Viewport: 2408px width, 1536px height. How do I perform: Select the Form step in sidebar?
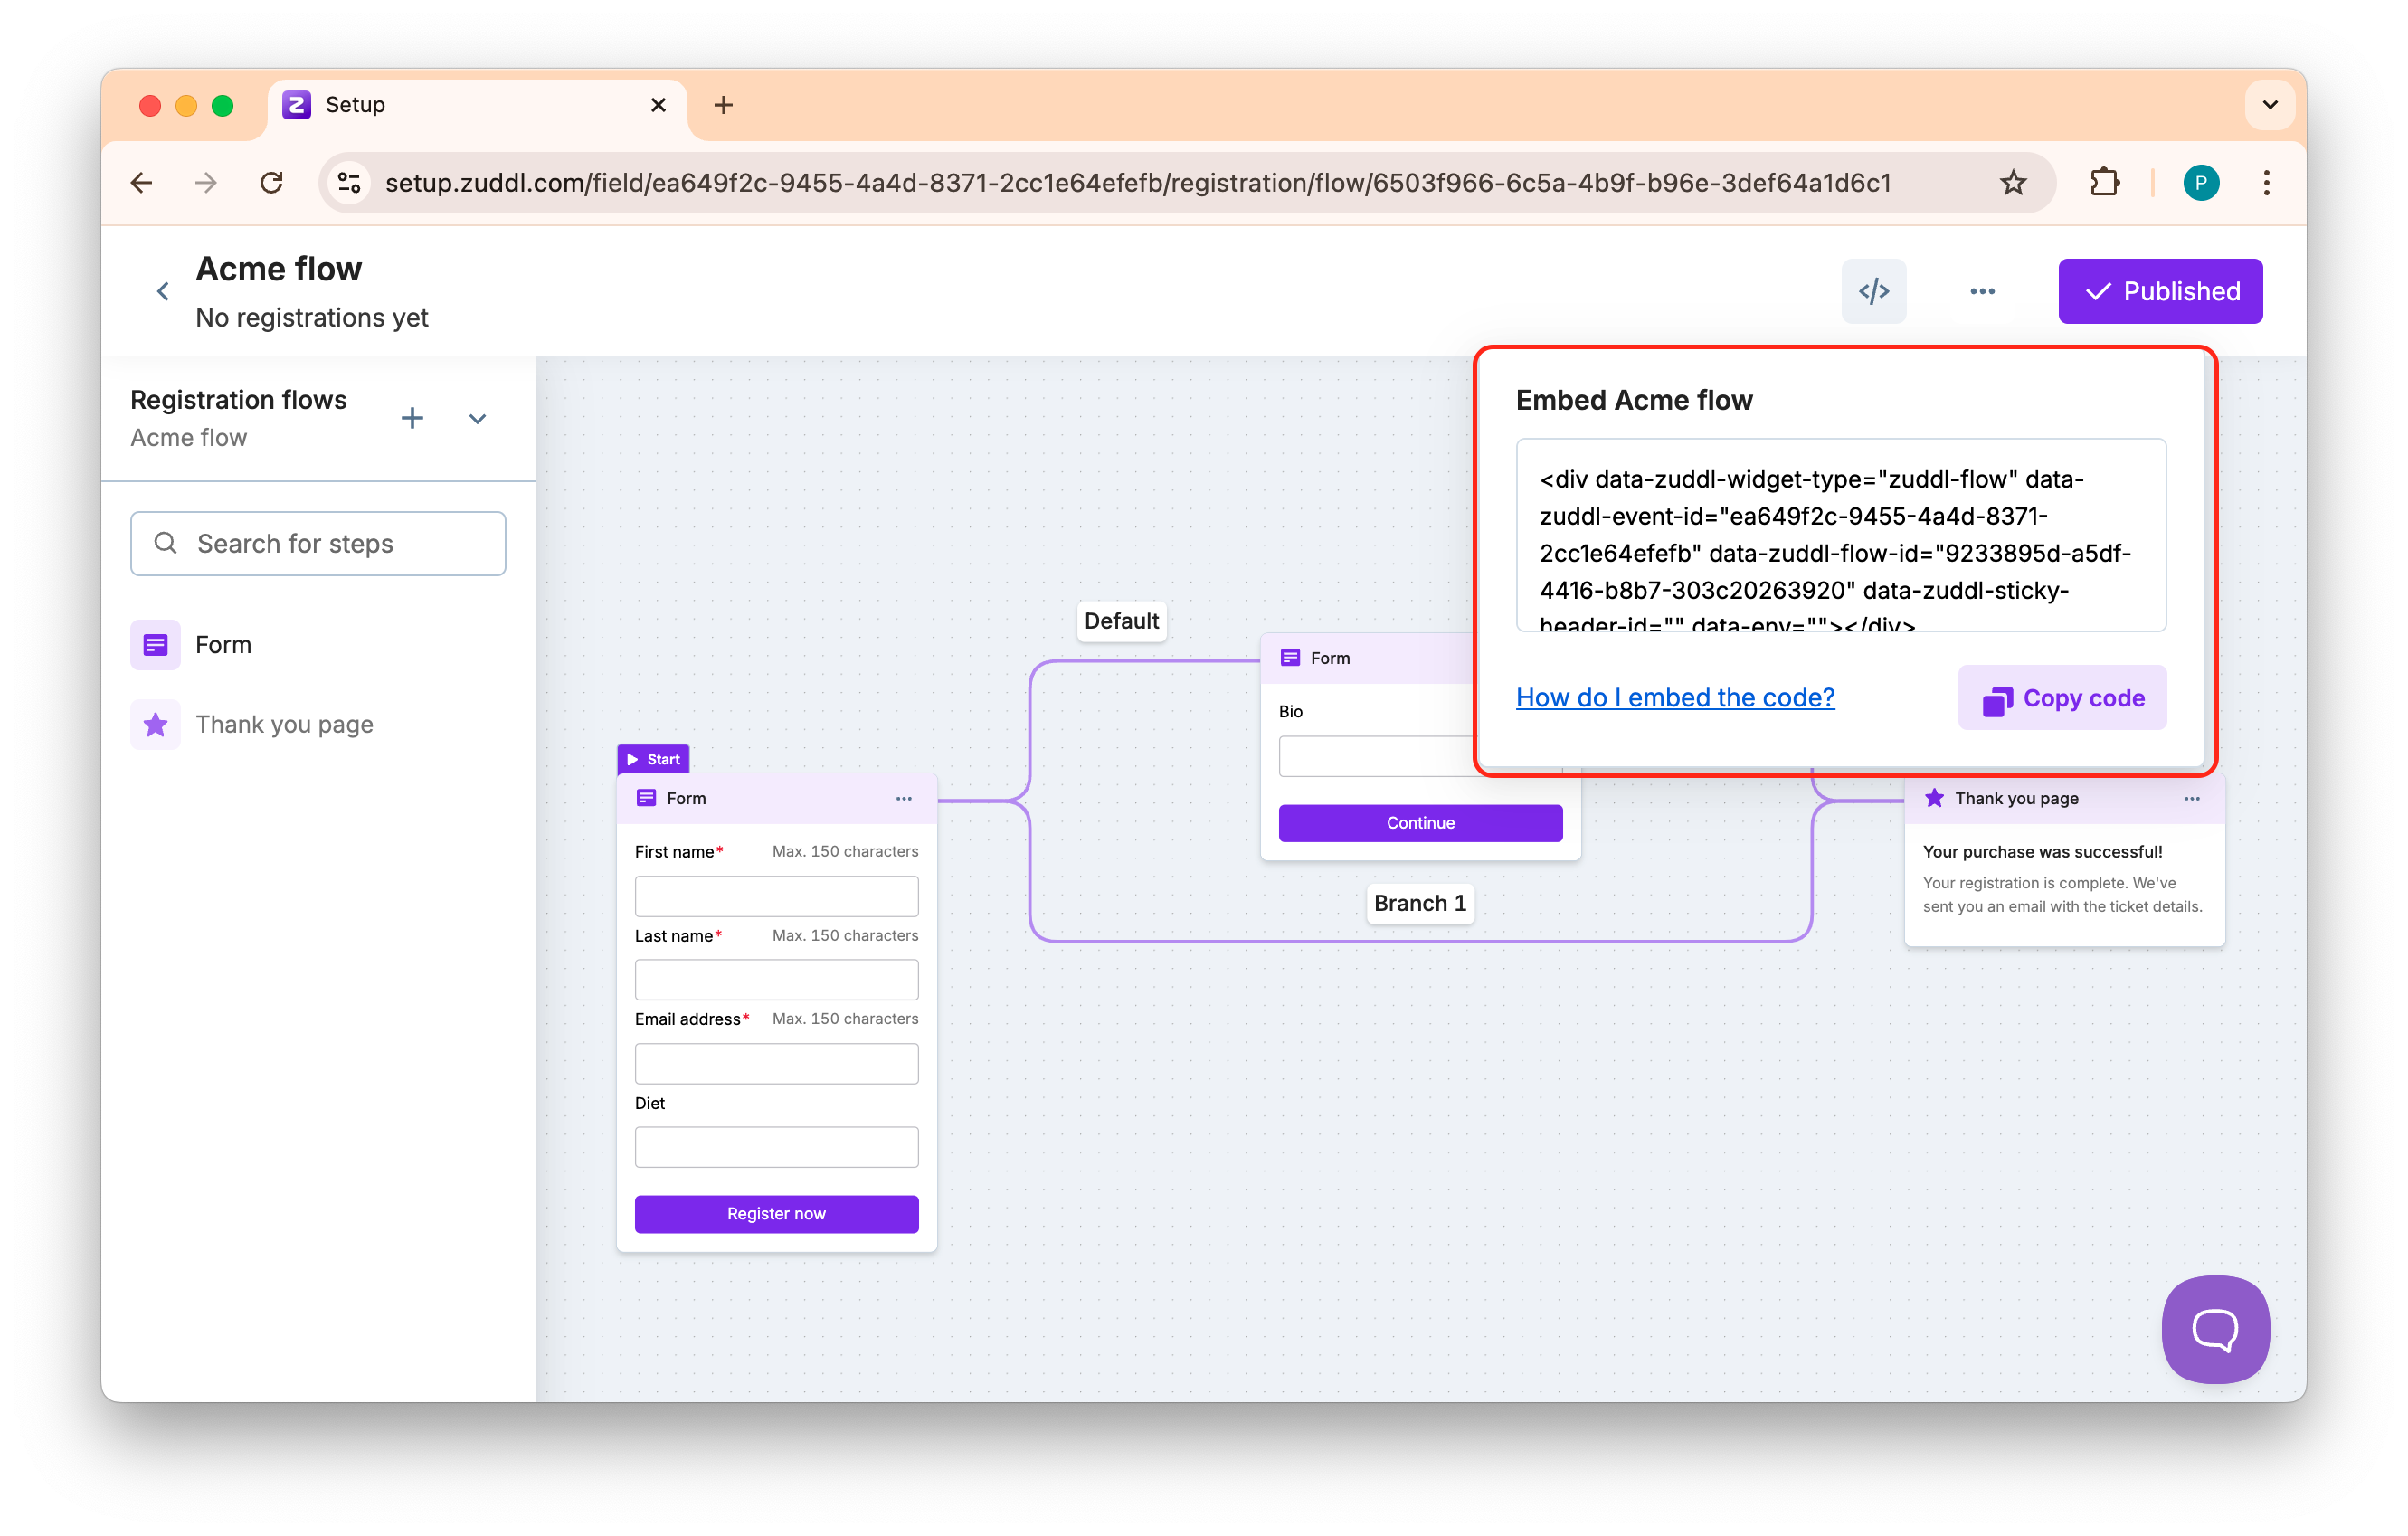click(x=223, y=645)
